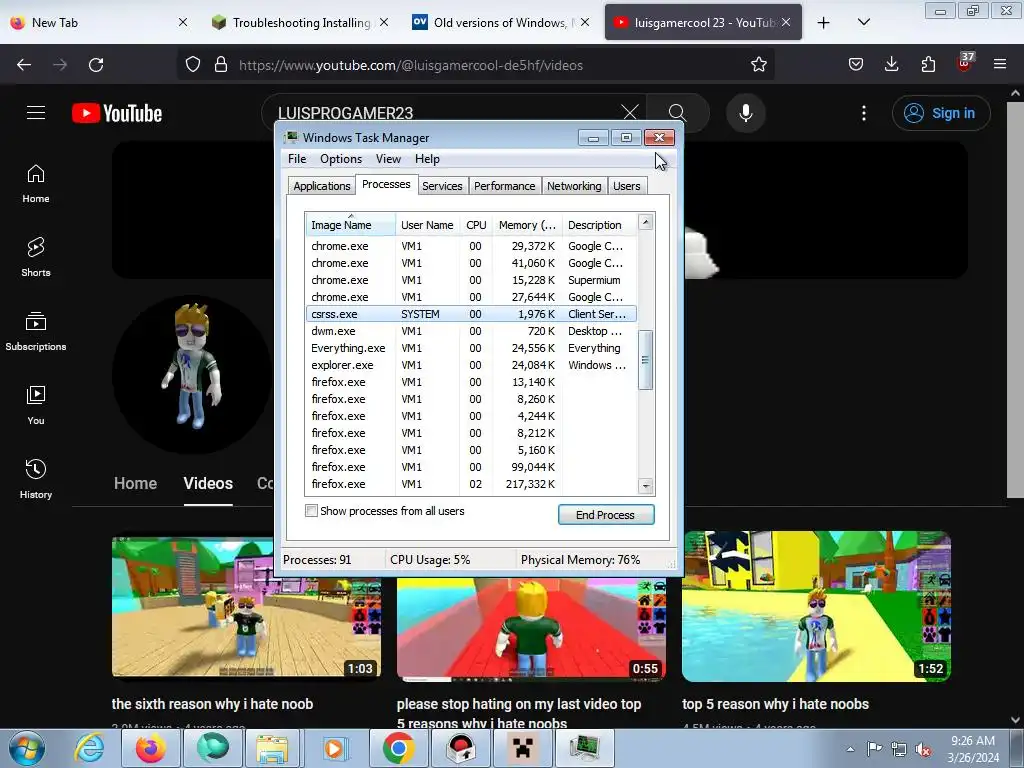Open 'the sixth reason why i hate noob' title

[x=212, y=704]
